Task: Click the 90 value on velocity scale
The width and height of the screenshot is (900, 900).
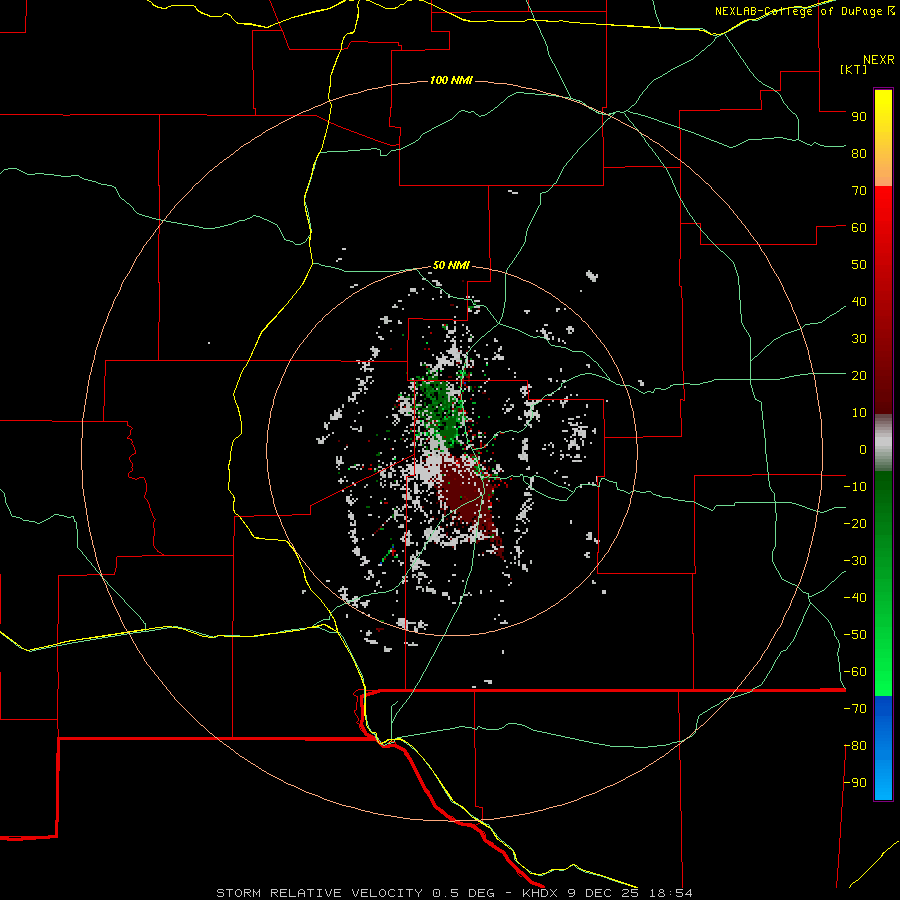Action: 859,117
